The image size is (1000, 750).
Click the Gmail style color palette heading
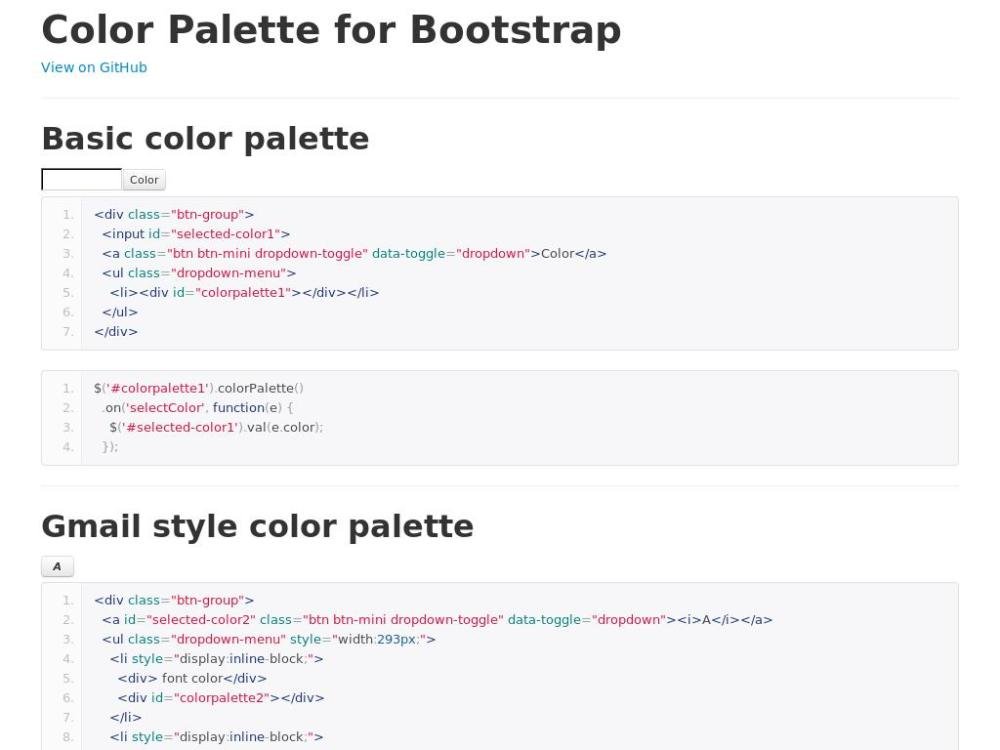[x=257, y=525]
